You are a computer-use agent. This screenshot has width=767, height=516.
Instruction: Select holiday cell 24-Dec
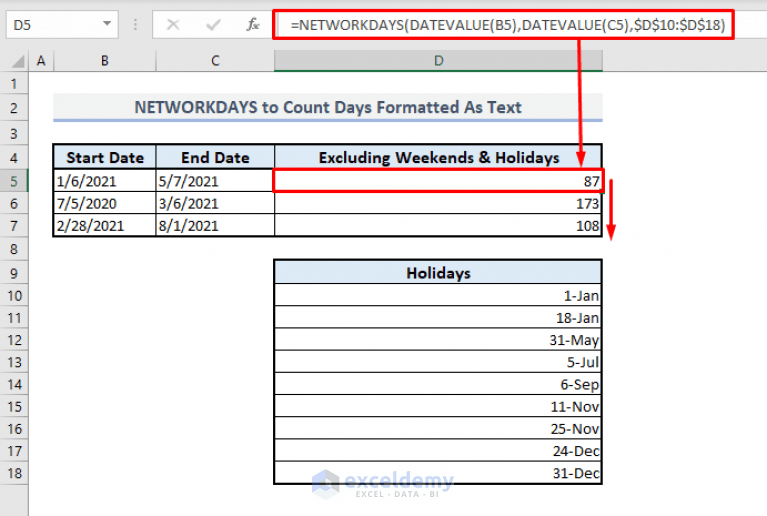pos(438,451)
